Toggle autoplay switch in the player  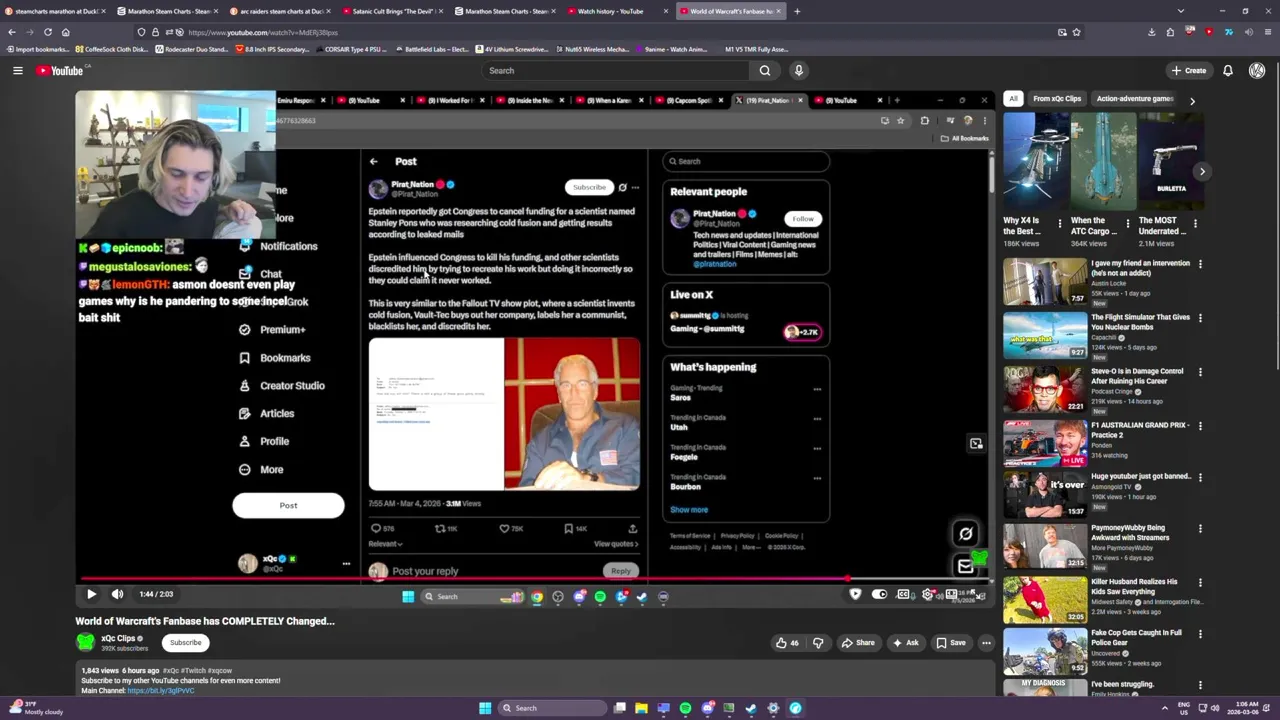[x=879, y=594]
